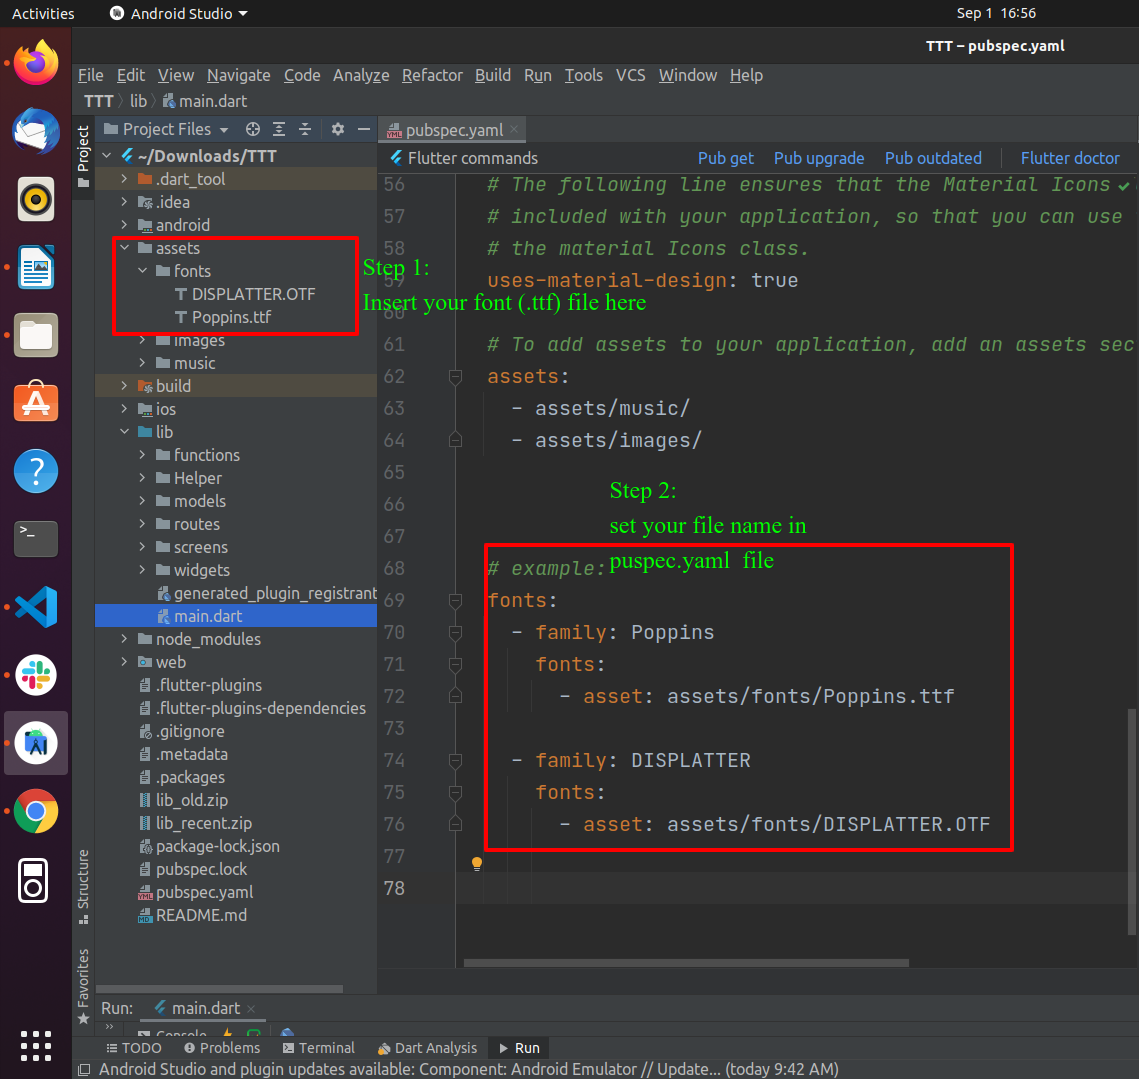Click the Flutter doctor link

tap(1070, 158)
